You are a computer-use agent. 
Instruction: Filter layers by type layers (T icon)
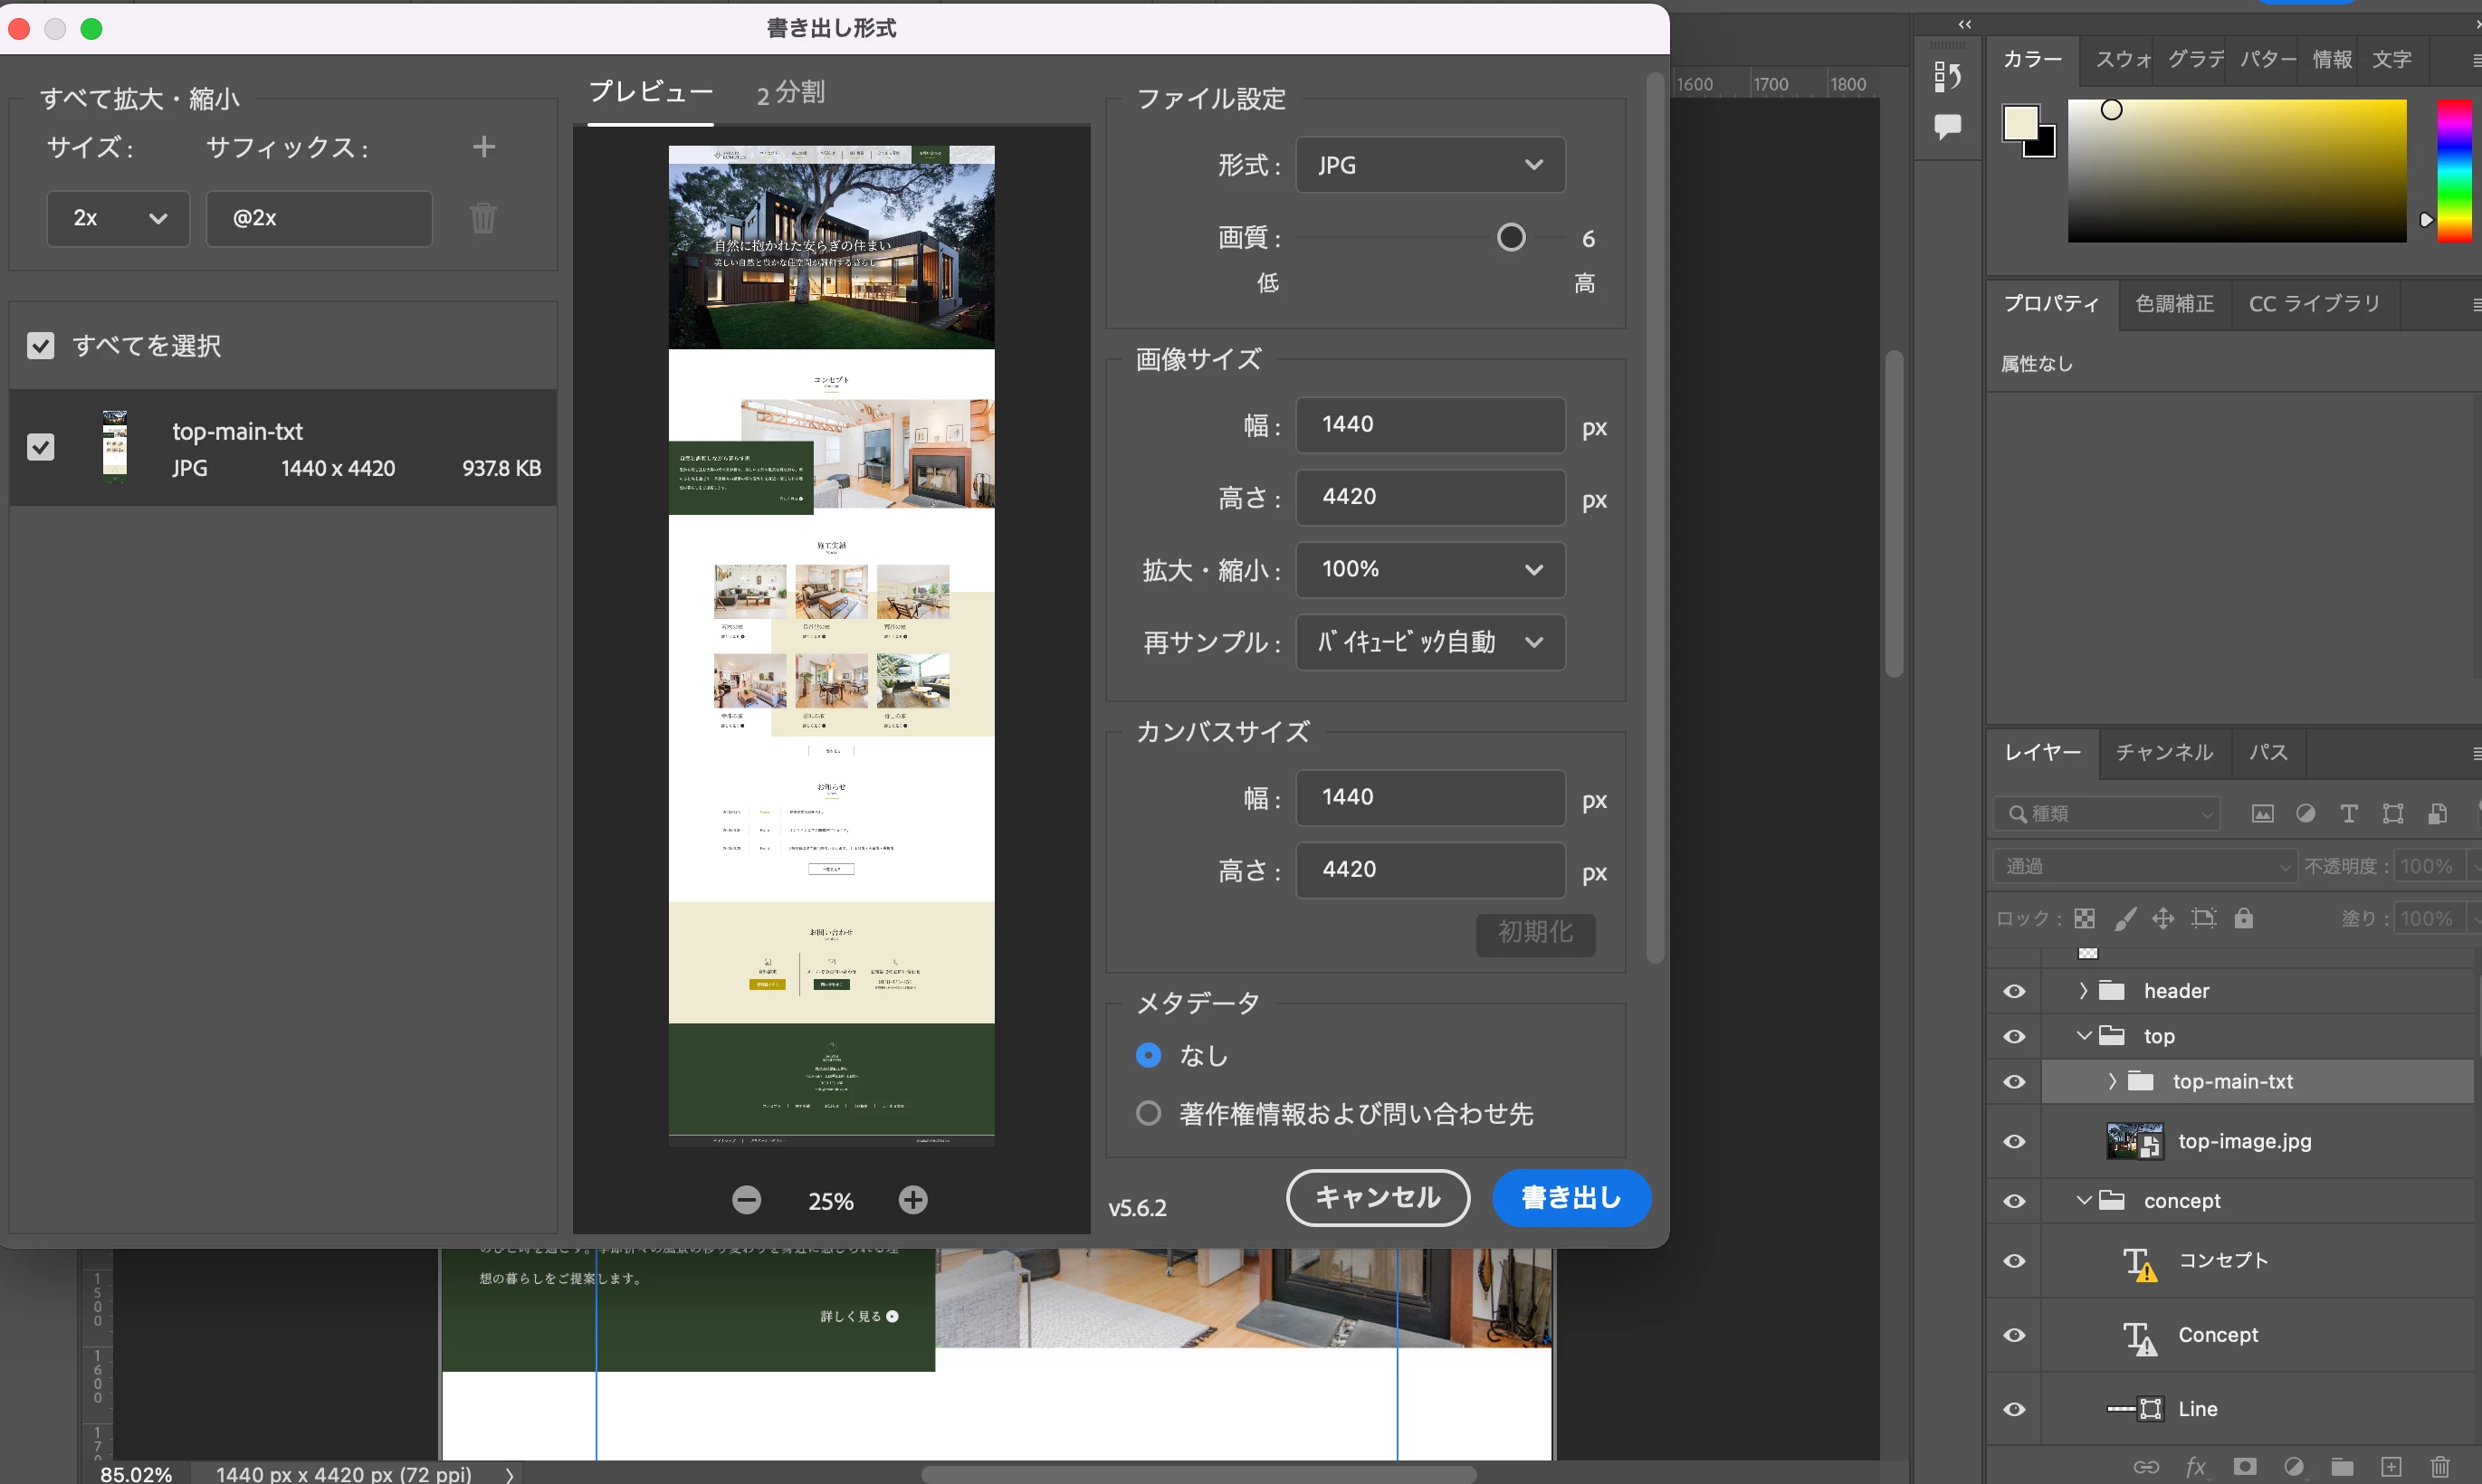(2348, 814)
